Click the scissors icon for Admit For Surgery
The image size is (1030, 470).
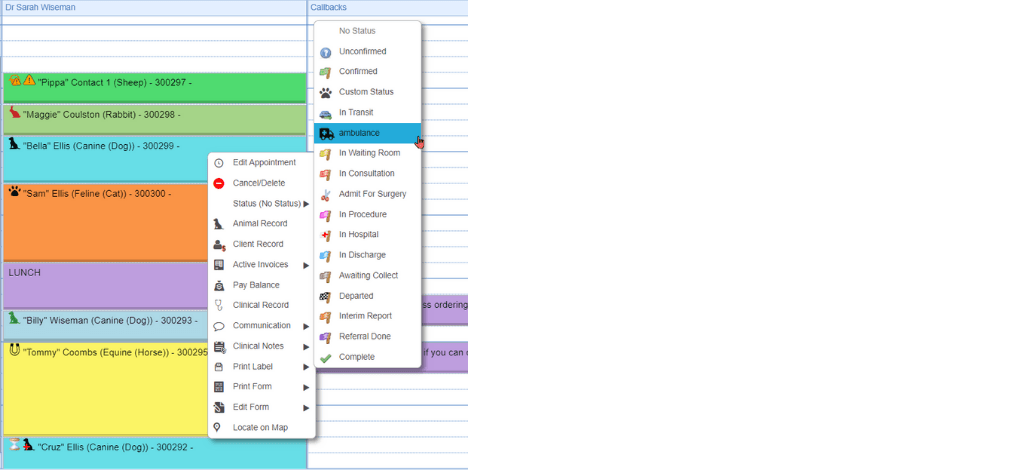pyautogui.click(x=325, y=194)
